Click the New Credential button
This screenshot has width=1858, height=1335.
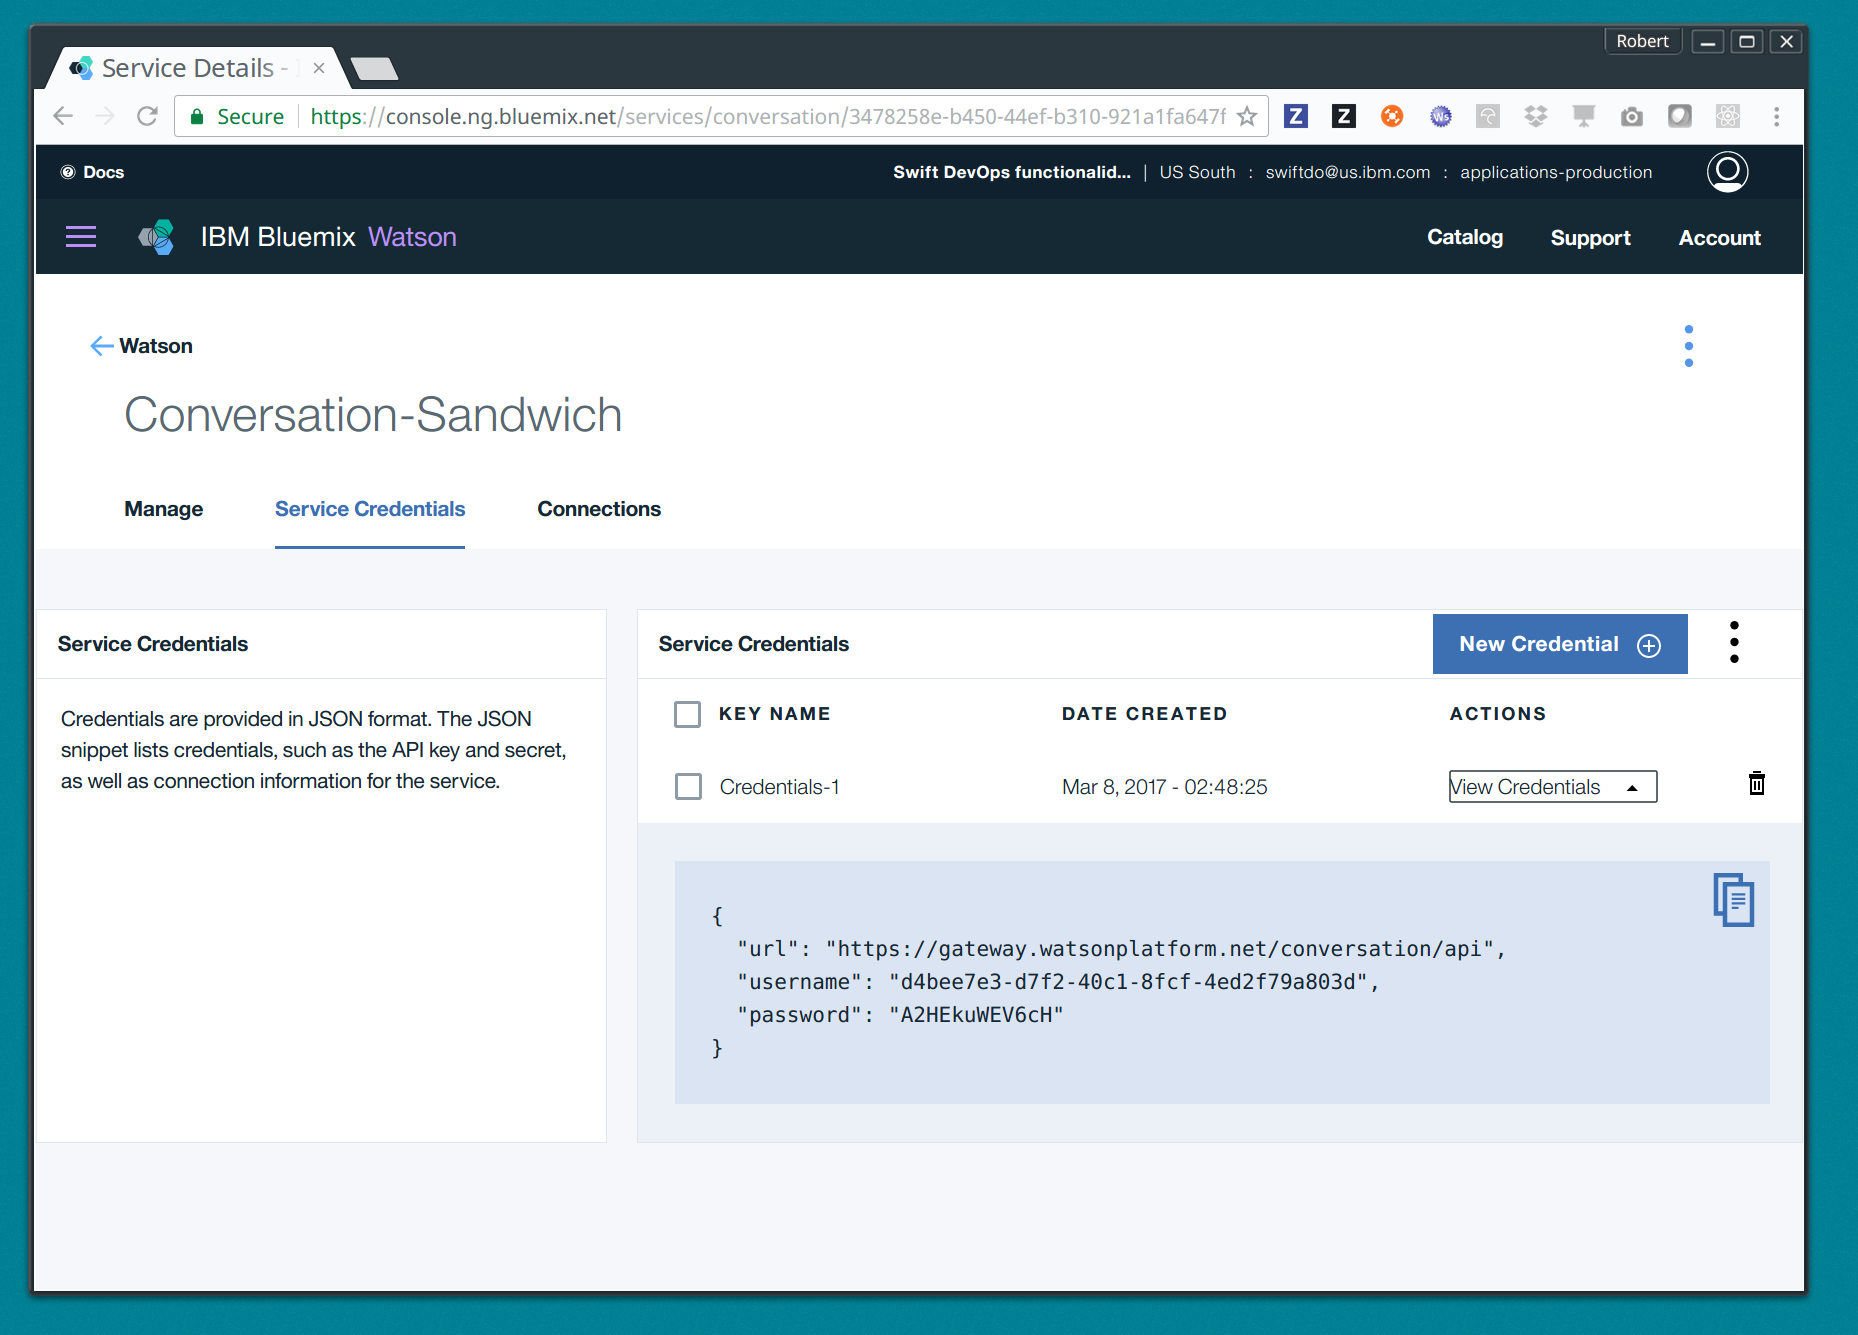click(1560, 644)
